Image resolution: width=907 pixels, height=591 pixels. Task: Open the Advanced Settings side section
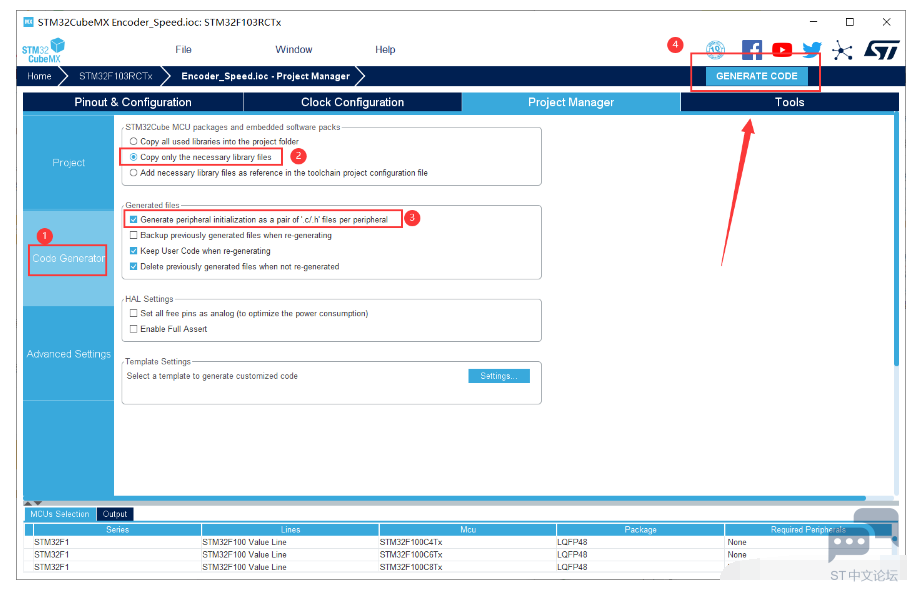pyautogui.click(x=68, y=354)
